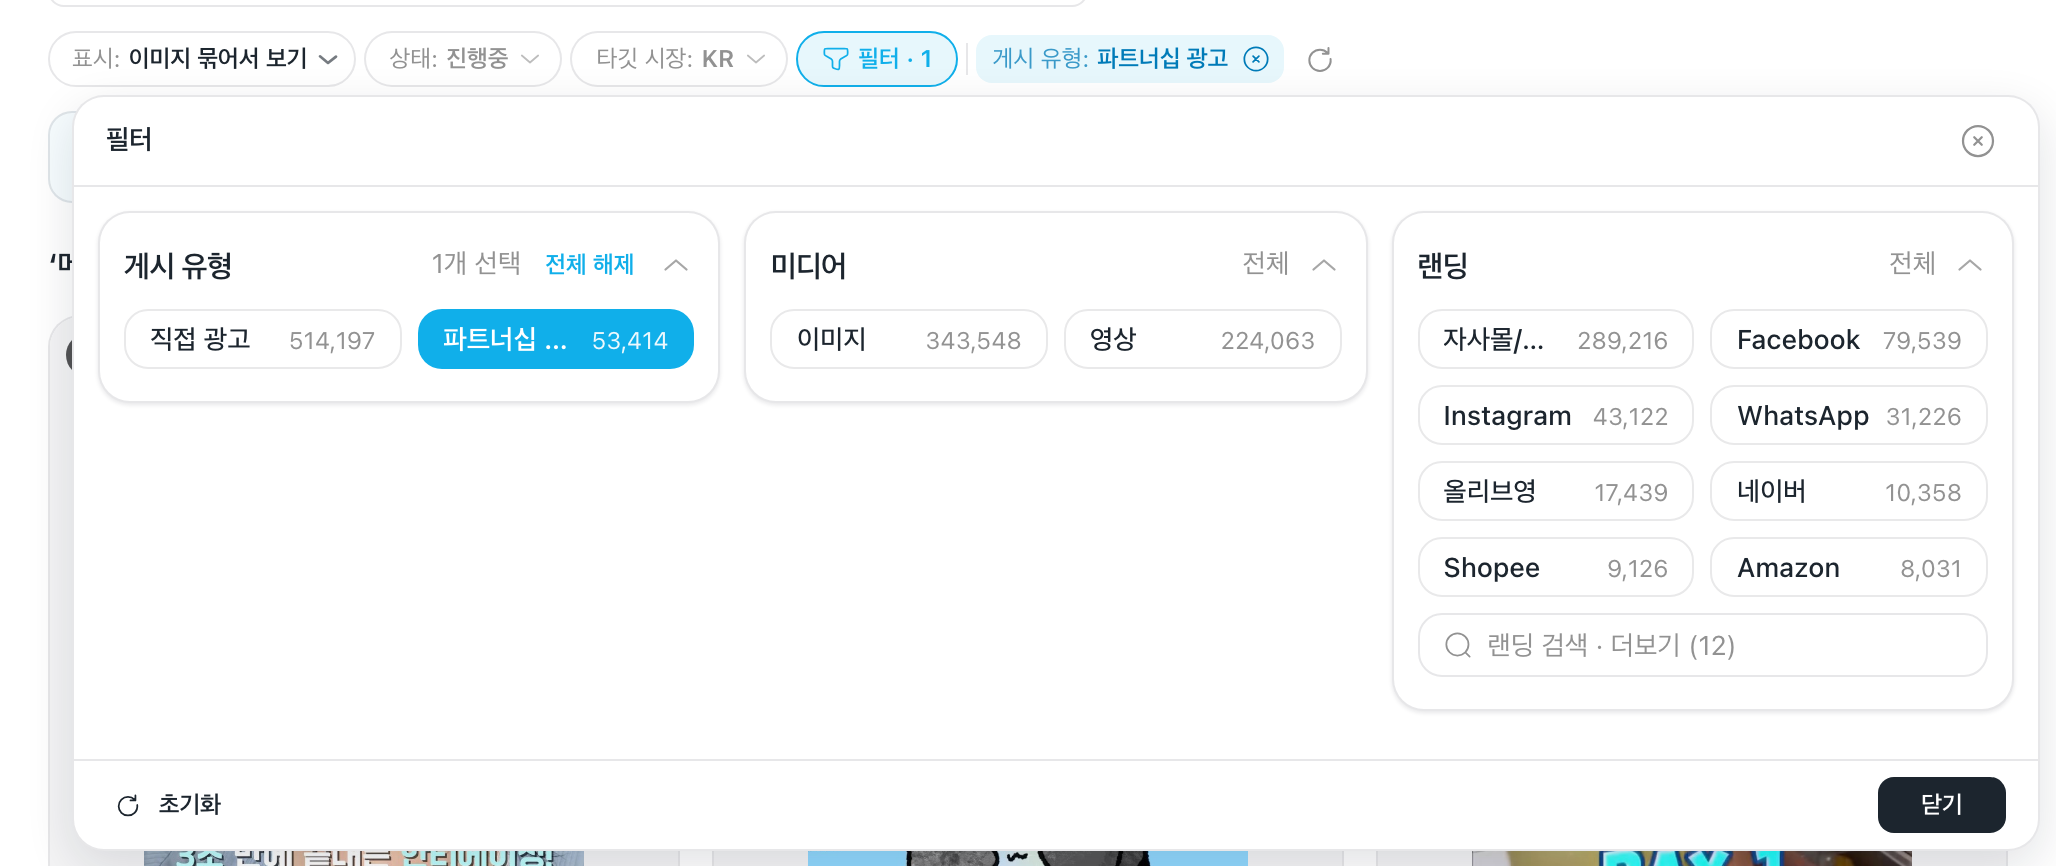Collapse the 랜딩 section chevron
Image resolution: width=2056 pixels, height=866 pixels.
point(1970,265)
